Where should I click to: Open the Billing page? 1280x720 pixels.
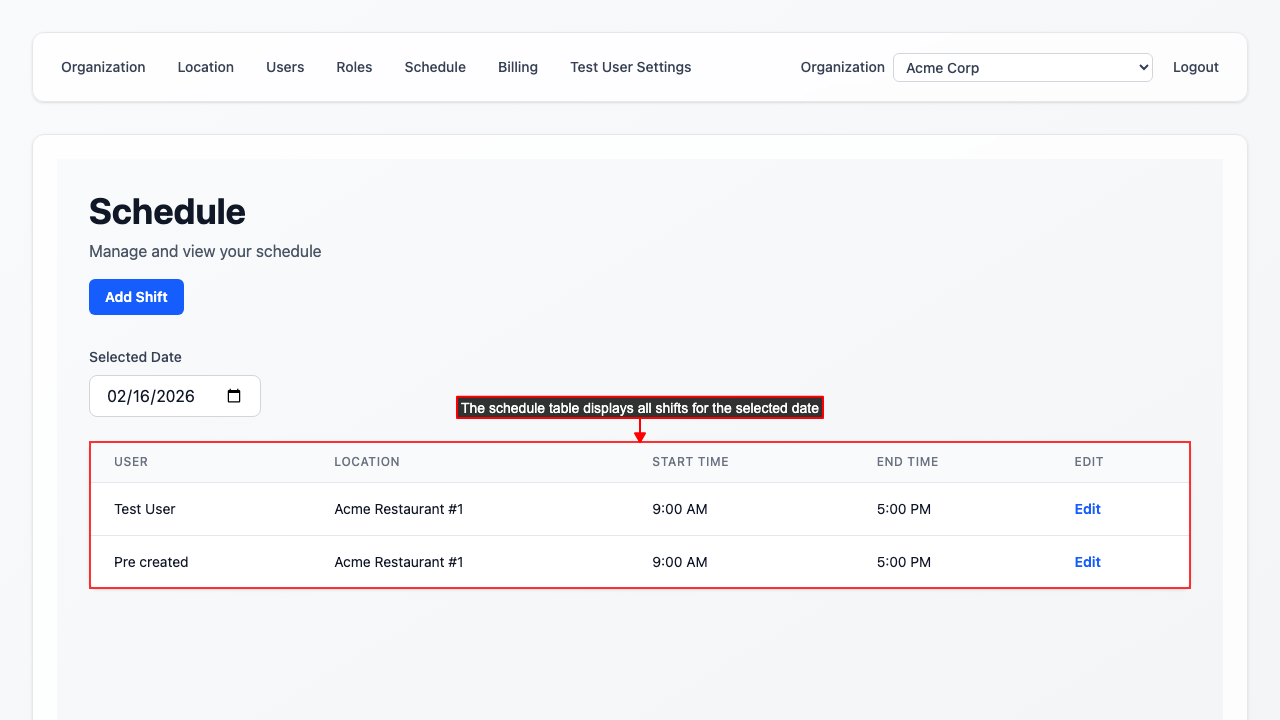point(518,67)
